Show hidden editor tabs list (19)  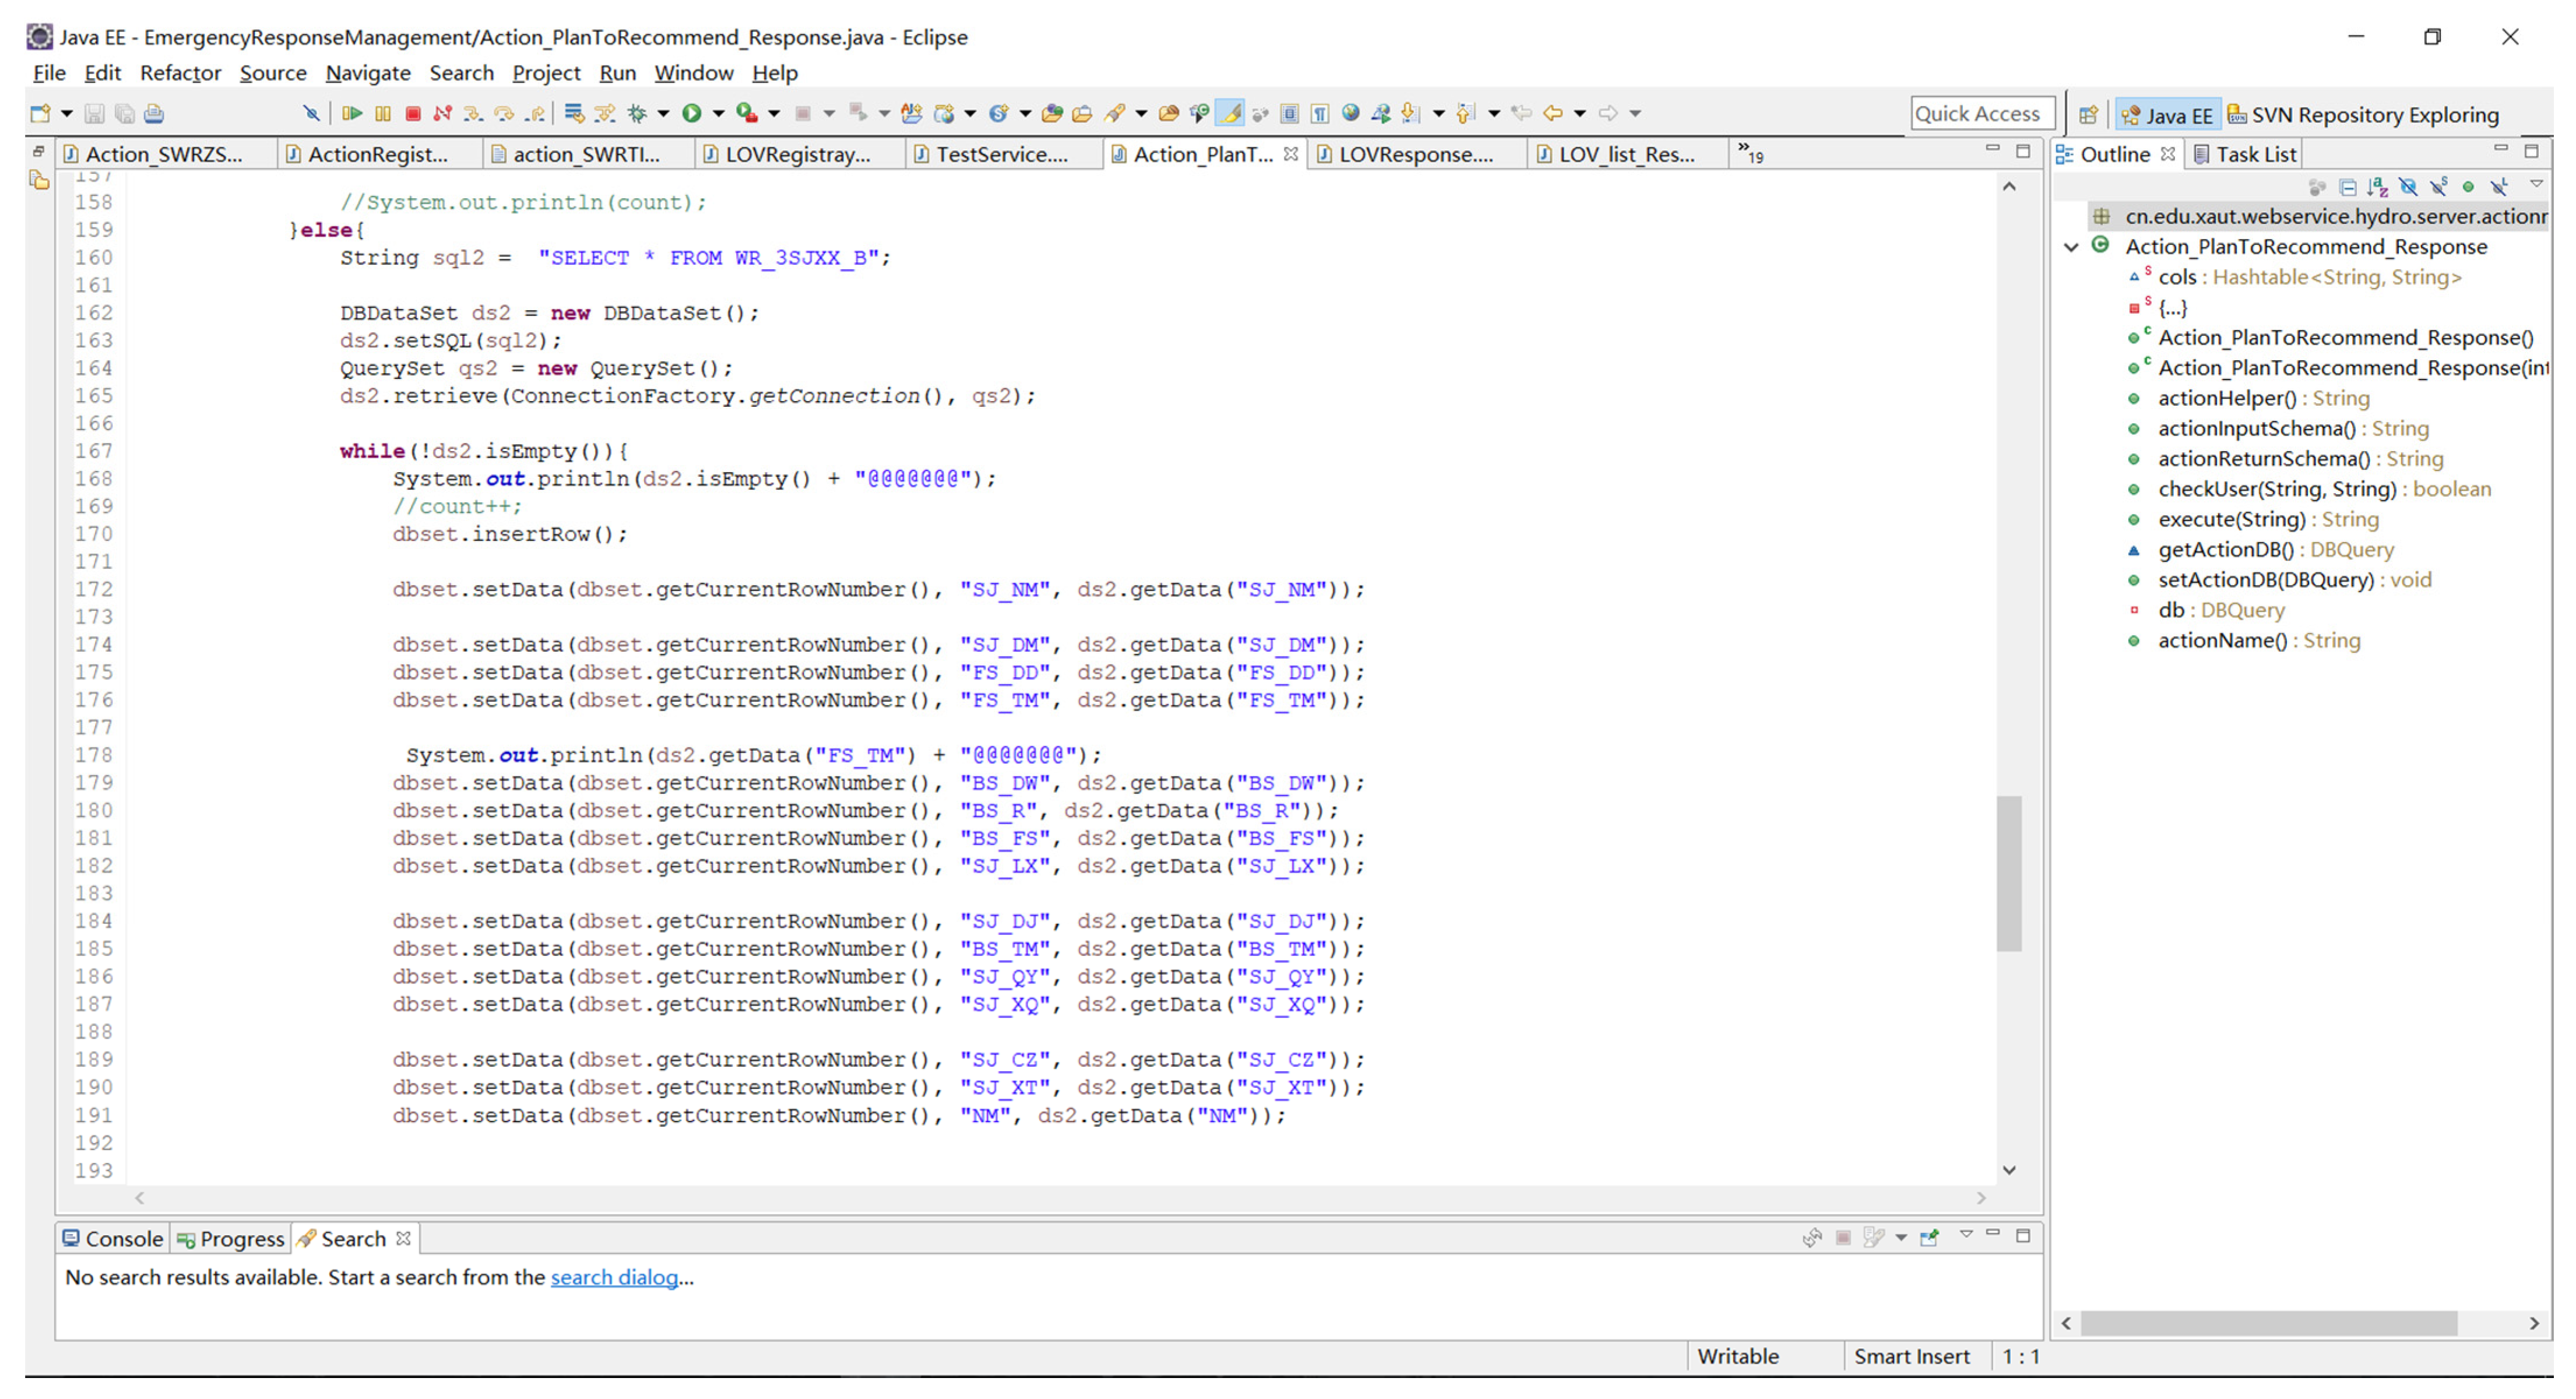point(1750,154)
